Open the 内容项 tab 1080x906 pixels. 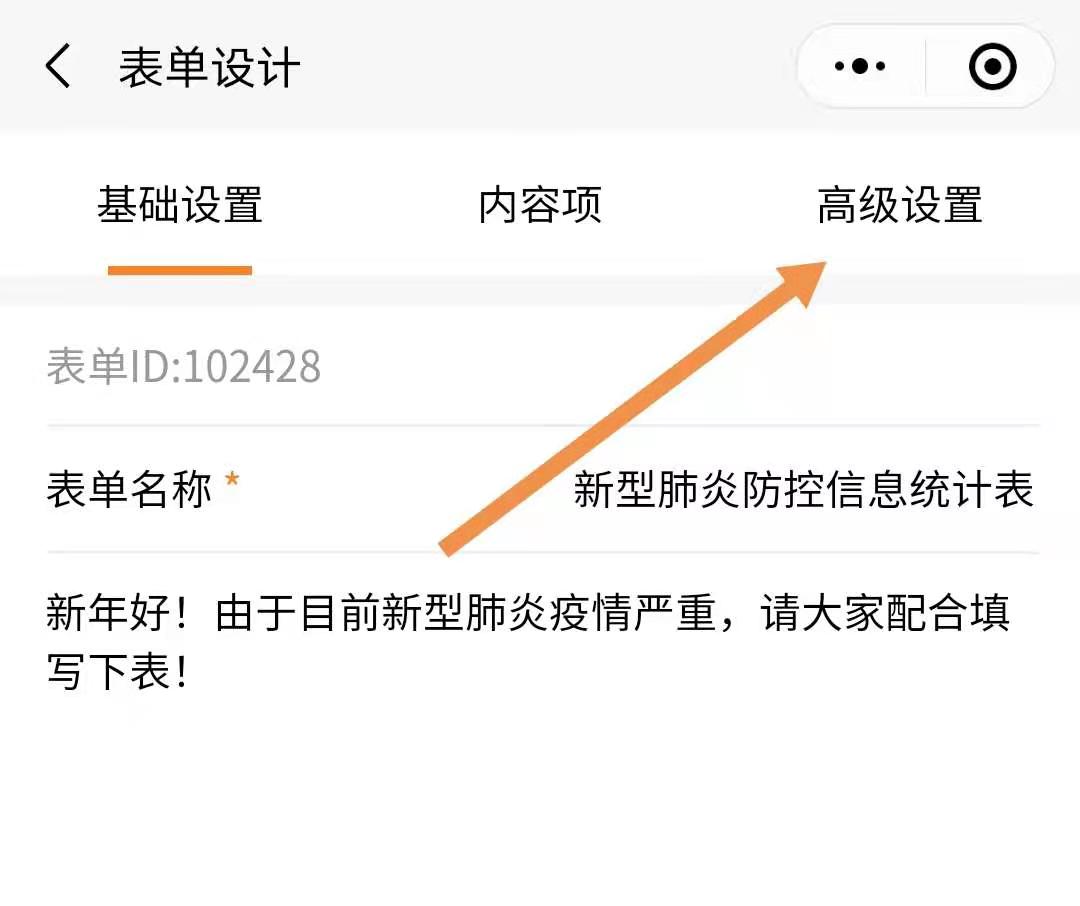540,205
